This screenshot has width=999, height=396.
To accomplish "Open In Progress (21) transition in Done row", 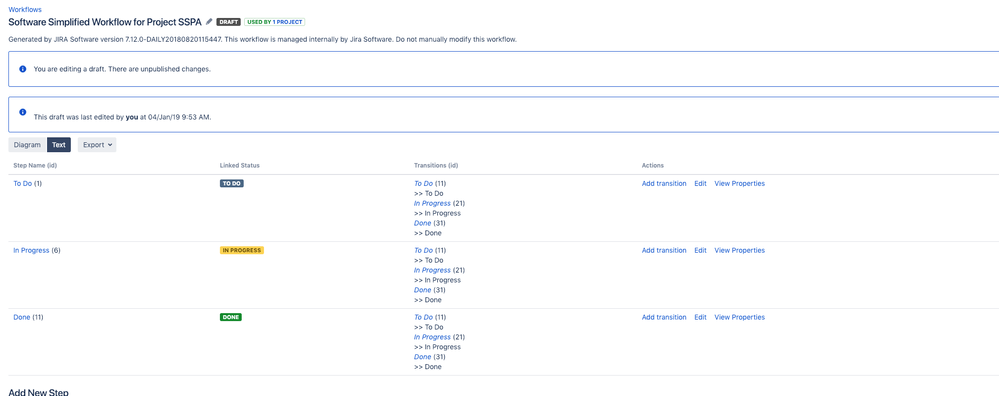I will [x=432, y=337].
